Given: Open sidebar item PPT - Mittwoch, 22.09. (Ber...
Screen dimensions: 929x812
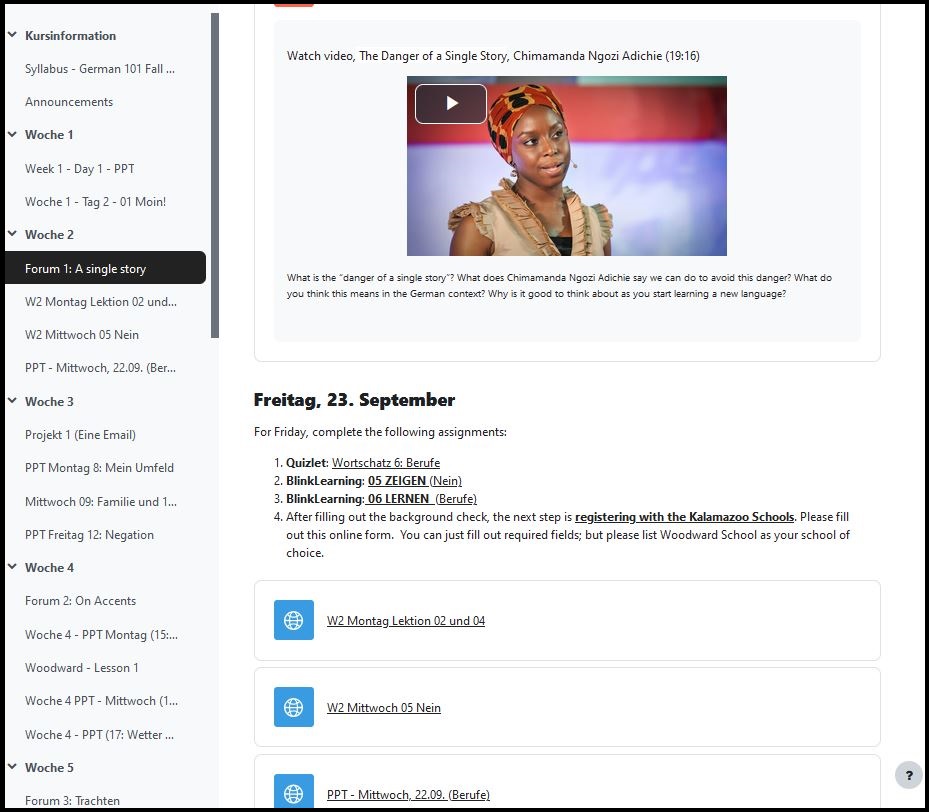Looking at the screenshot, I should tap(100, 368).
